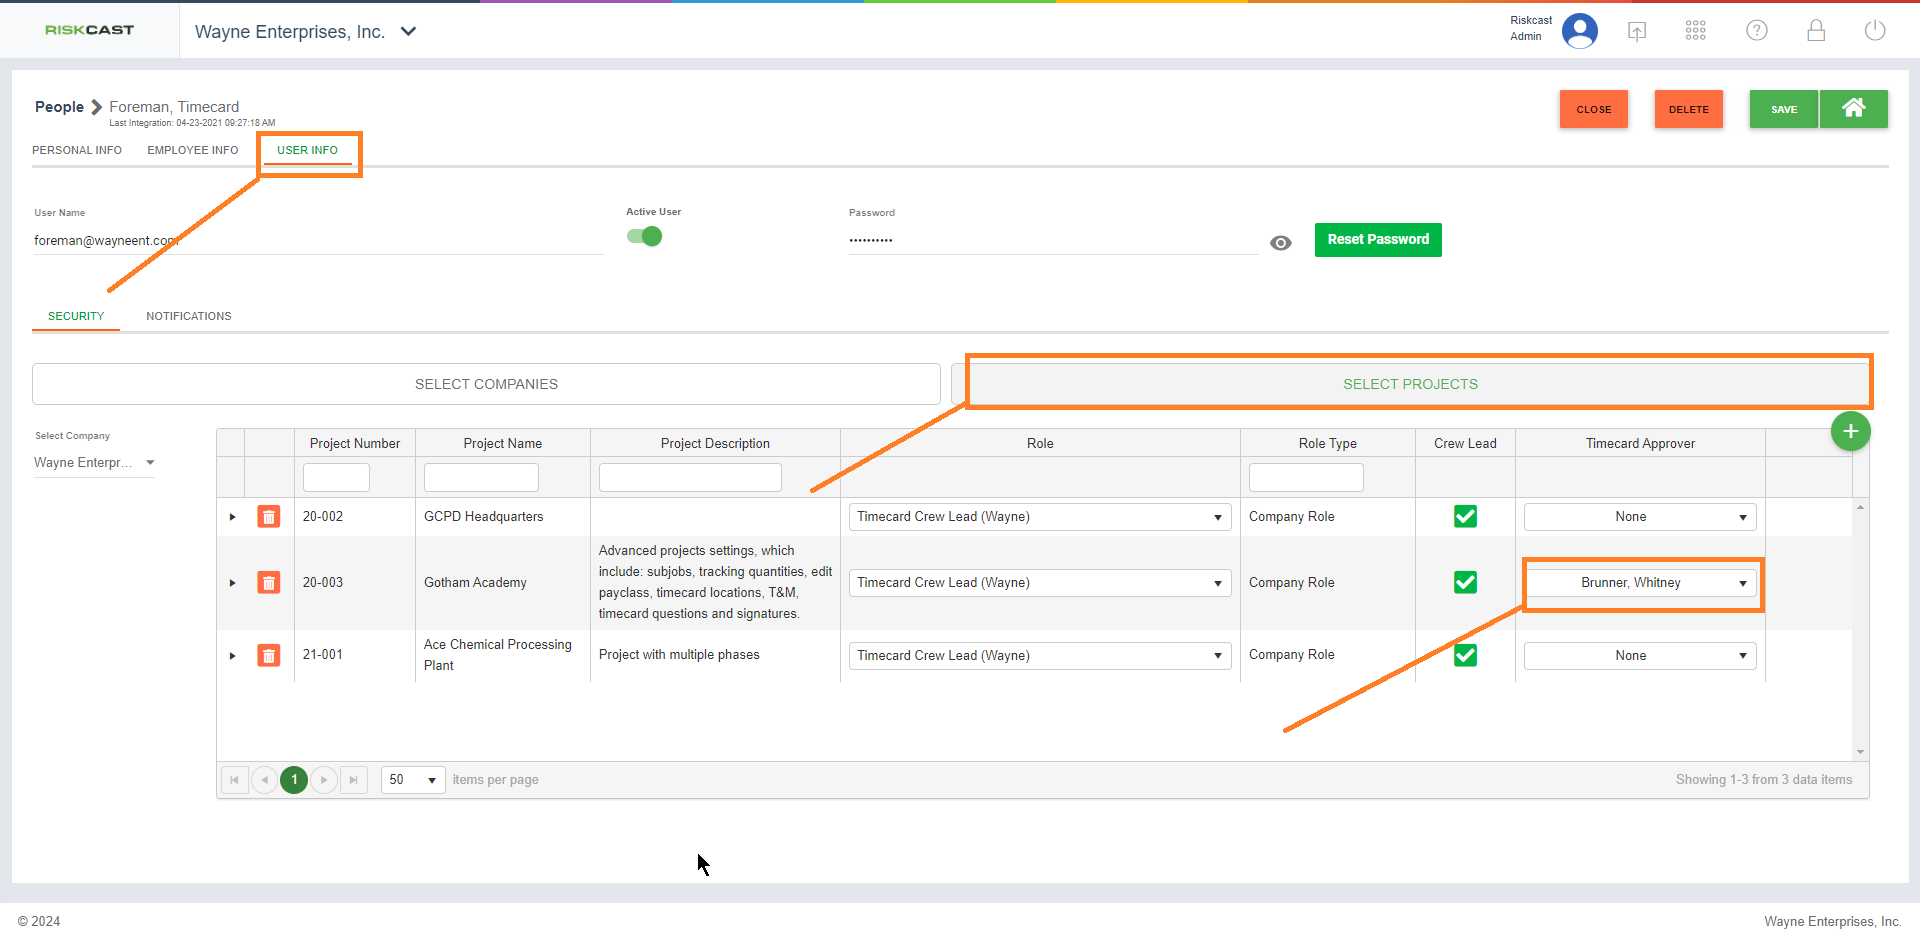Click the Project Number filter box
The width and height of the screenshot is (1920, 942).
pos(336,477)
